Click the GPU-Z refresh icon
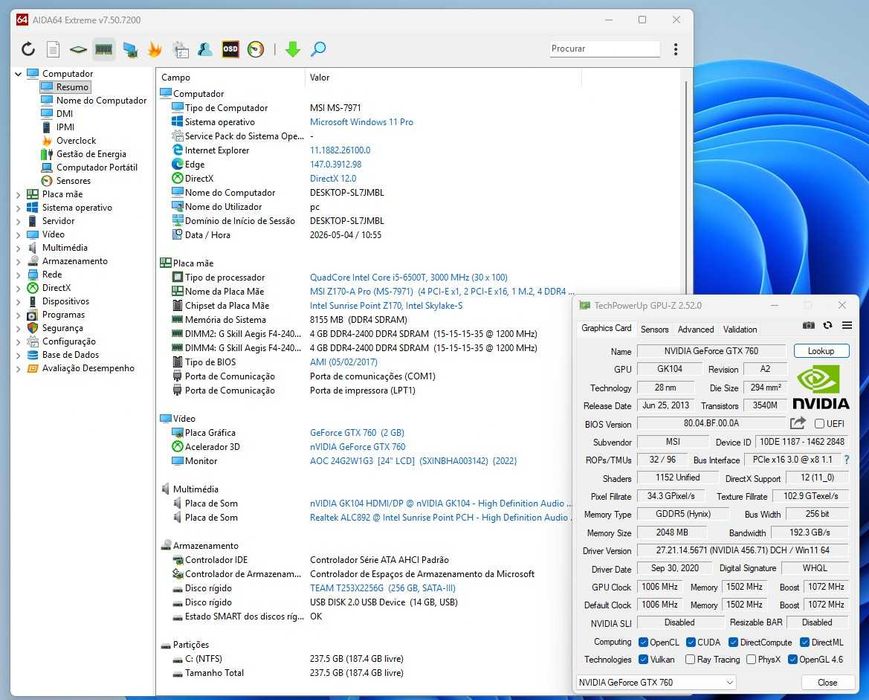Viewport: 869px width, 700px height. tap(827, 325)
